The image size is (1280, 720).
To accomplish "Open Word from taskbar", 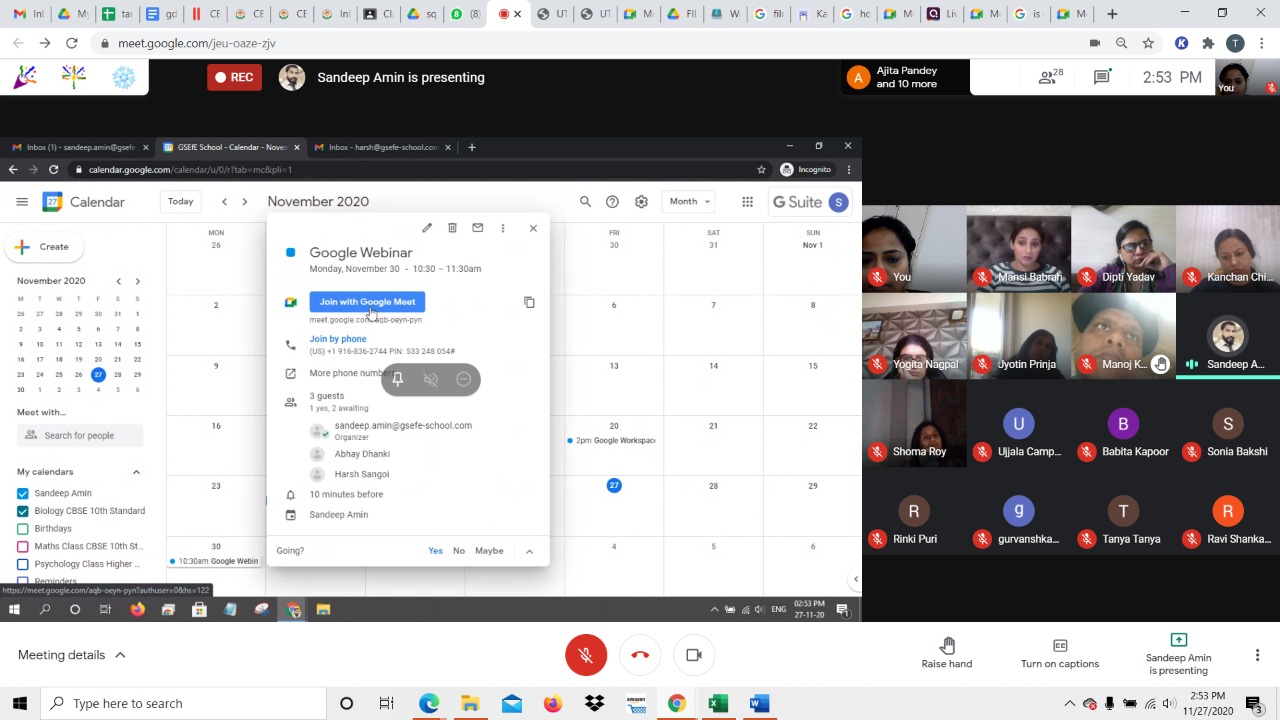I will (758, 703).
